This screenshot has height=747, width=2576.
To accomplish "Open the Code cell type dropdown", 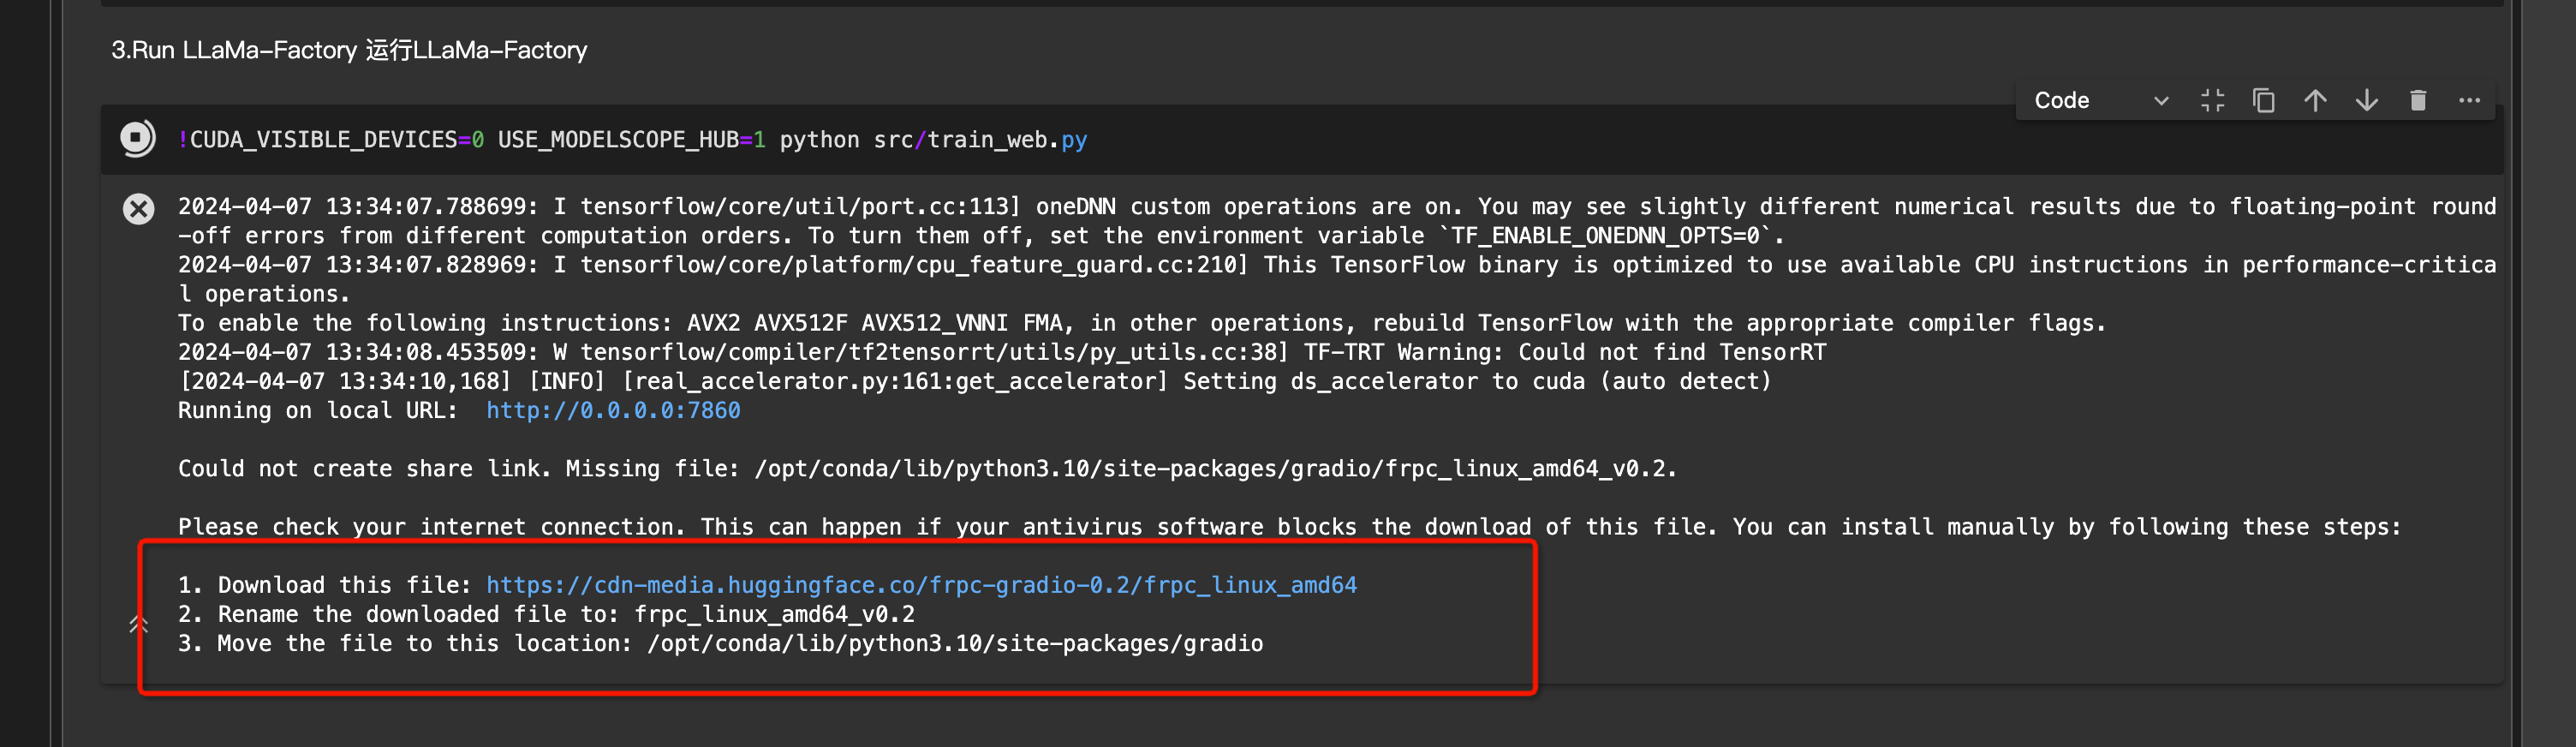I will (2101, 100).
